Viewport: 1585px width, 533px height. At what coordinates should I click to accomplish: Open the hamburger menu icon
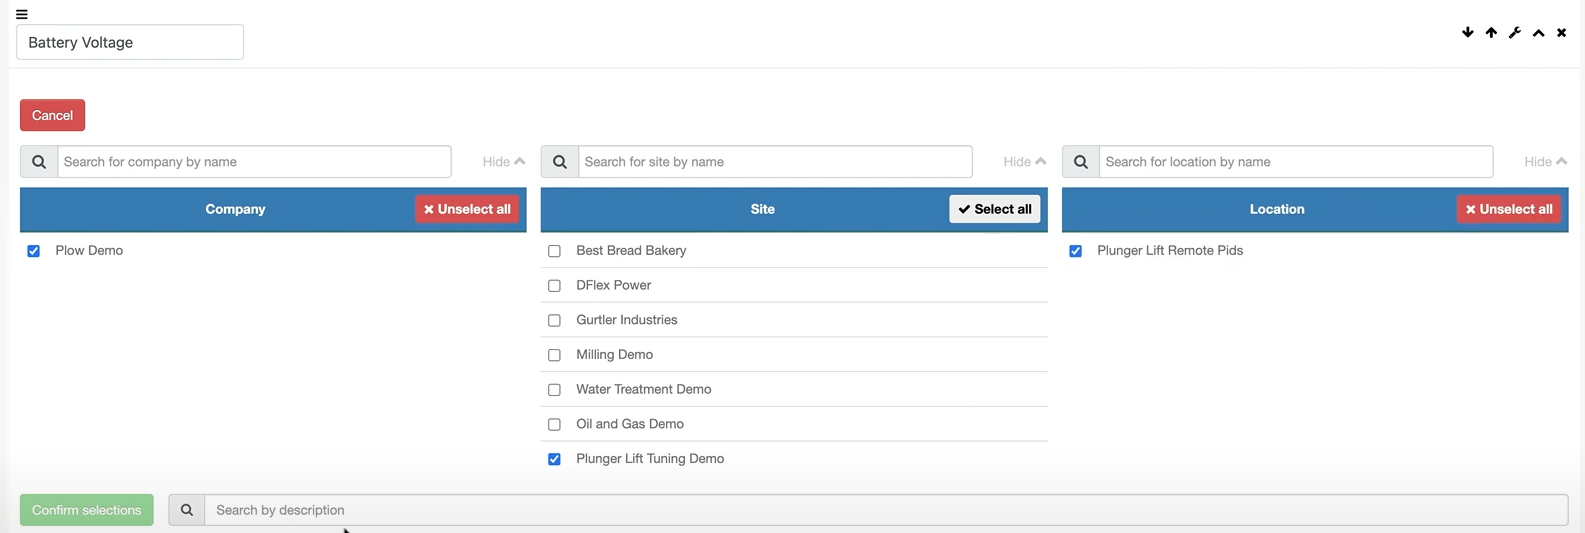22,14
